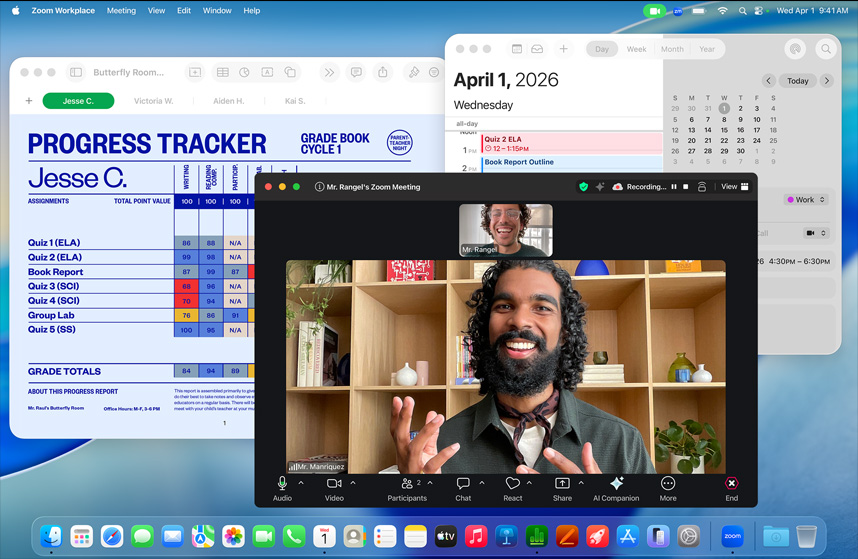Expand the React options chevron
Viewport: 858px width, 559px height.
click(530, 483)
